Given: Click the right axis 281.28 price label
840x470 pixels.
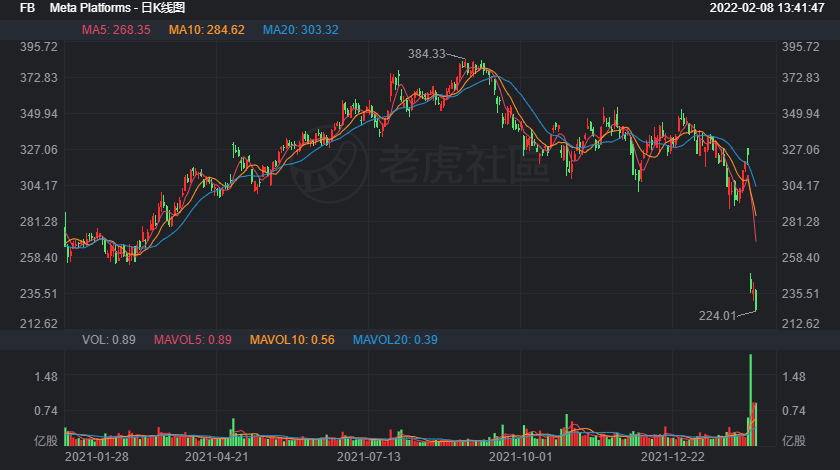Looking at the screenshot, I should coord(800,222).
